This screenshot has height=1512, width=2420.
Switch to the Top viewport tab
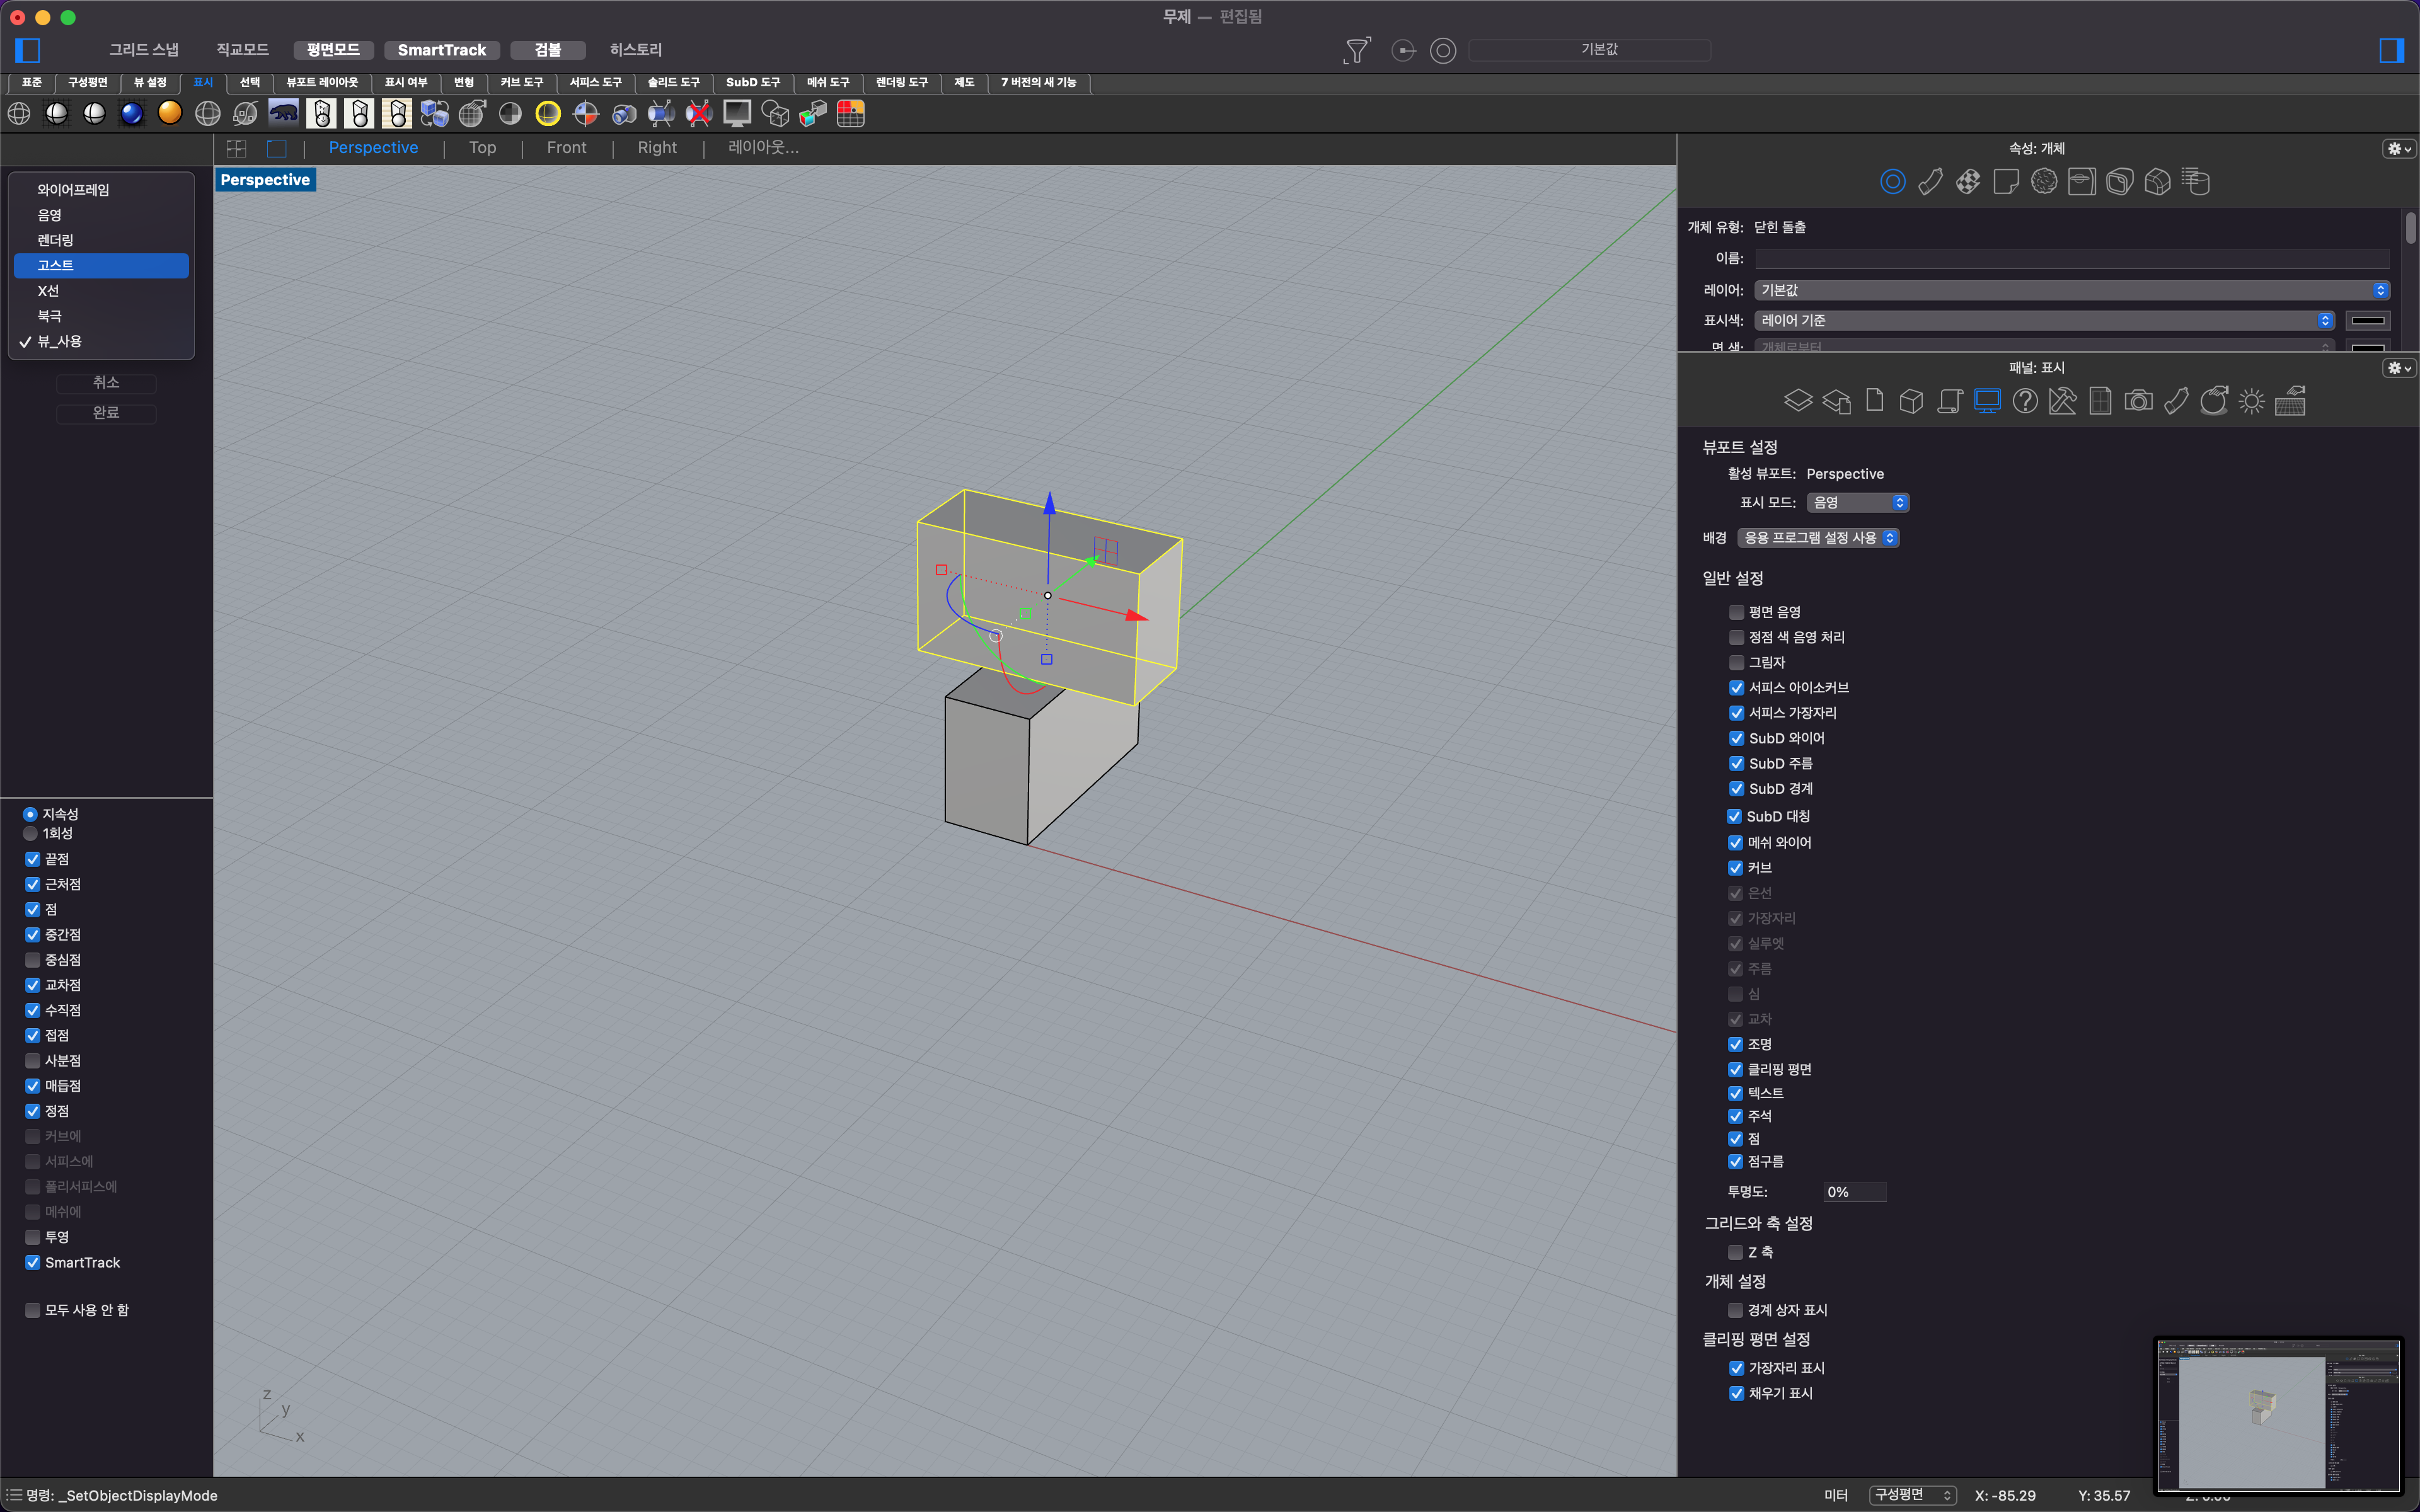(x=483, y=148)
